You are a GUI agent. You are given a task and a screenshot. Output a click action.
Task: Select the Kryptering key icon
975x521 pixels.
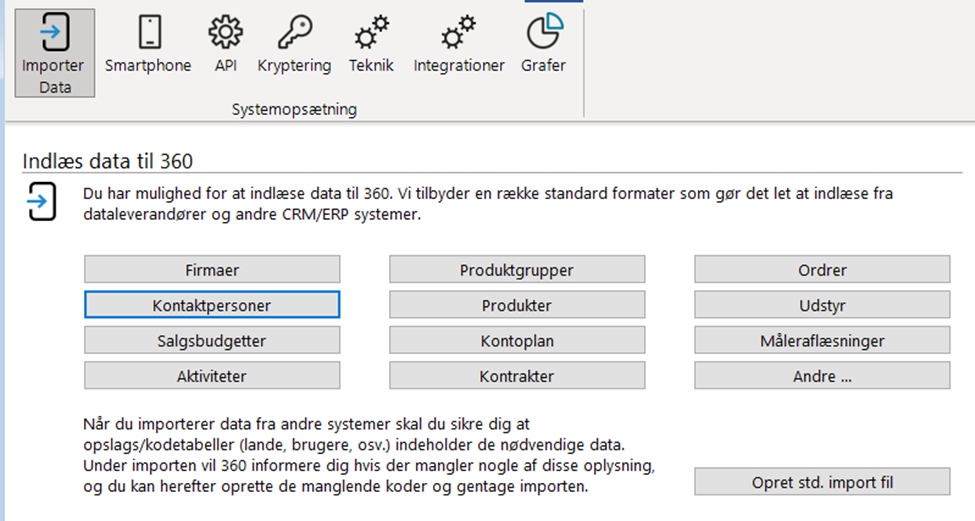(x=295, y=32)
